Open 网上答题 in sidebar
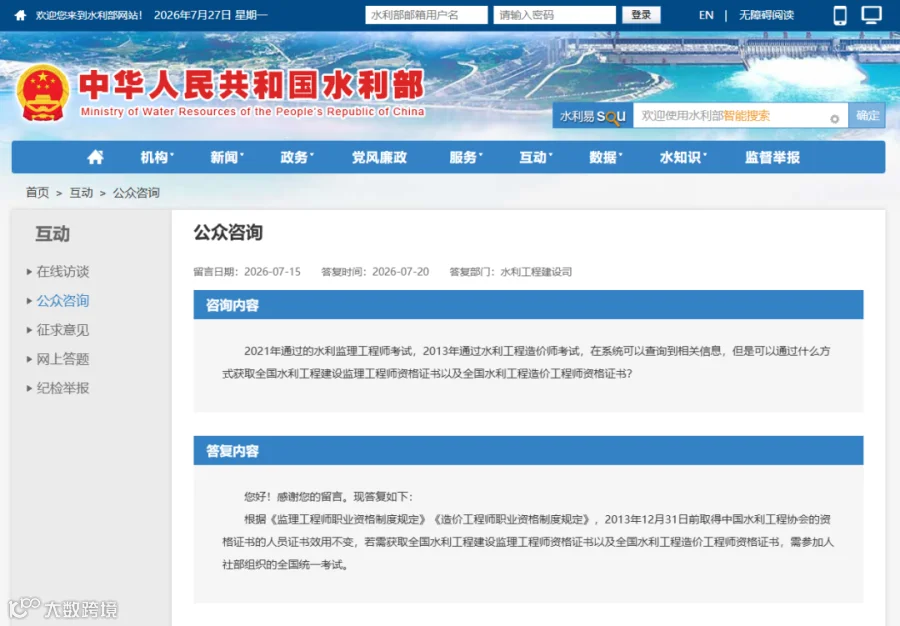This screenshot has height=626, width=900. click(63, 359)
